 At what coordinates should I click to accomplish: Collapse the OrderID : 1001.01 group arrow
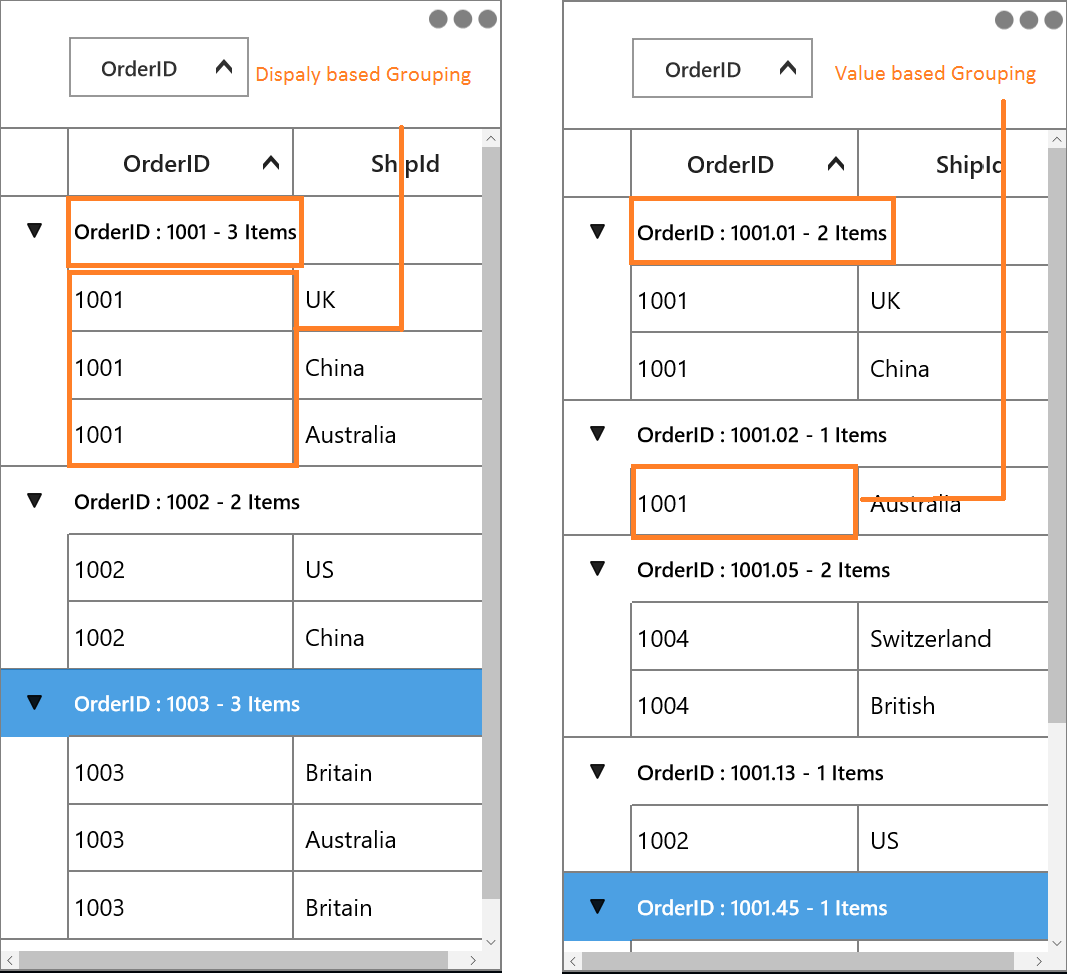tap(598, 231)
